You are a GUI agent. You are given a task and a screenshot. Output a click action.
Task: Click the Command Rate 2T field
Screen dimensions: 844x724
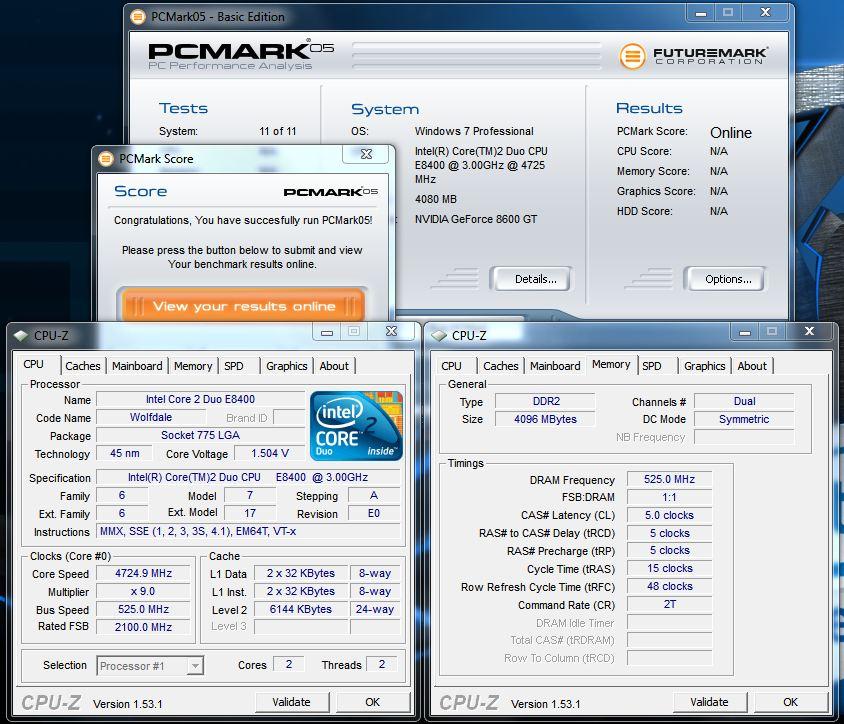670,604
